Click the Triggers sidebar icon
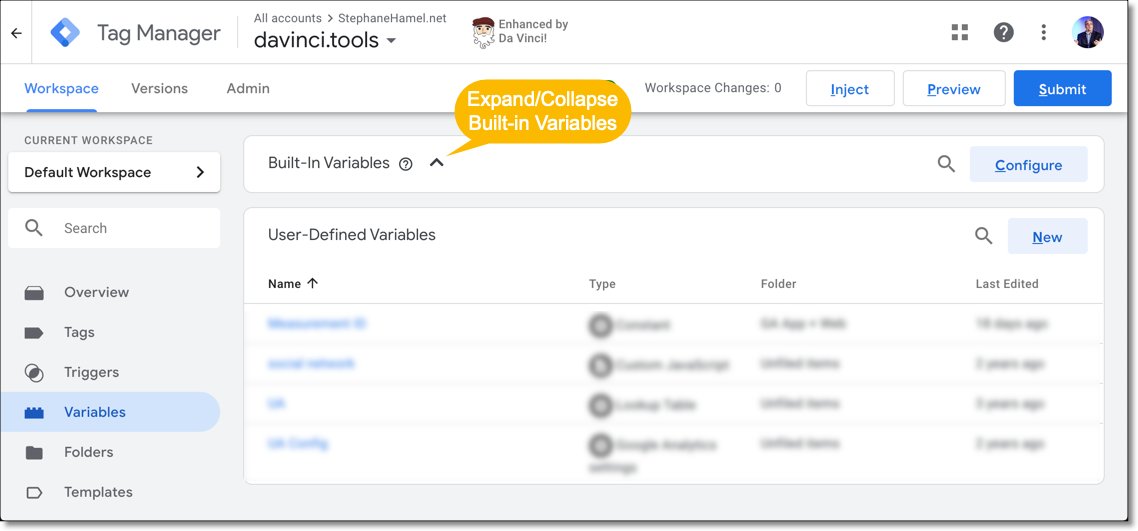This screenshot has width=1138, height=531. [x=34, y=373]
